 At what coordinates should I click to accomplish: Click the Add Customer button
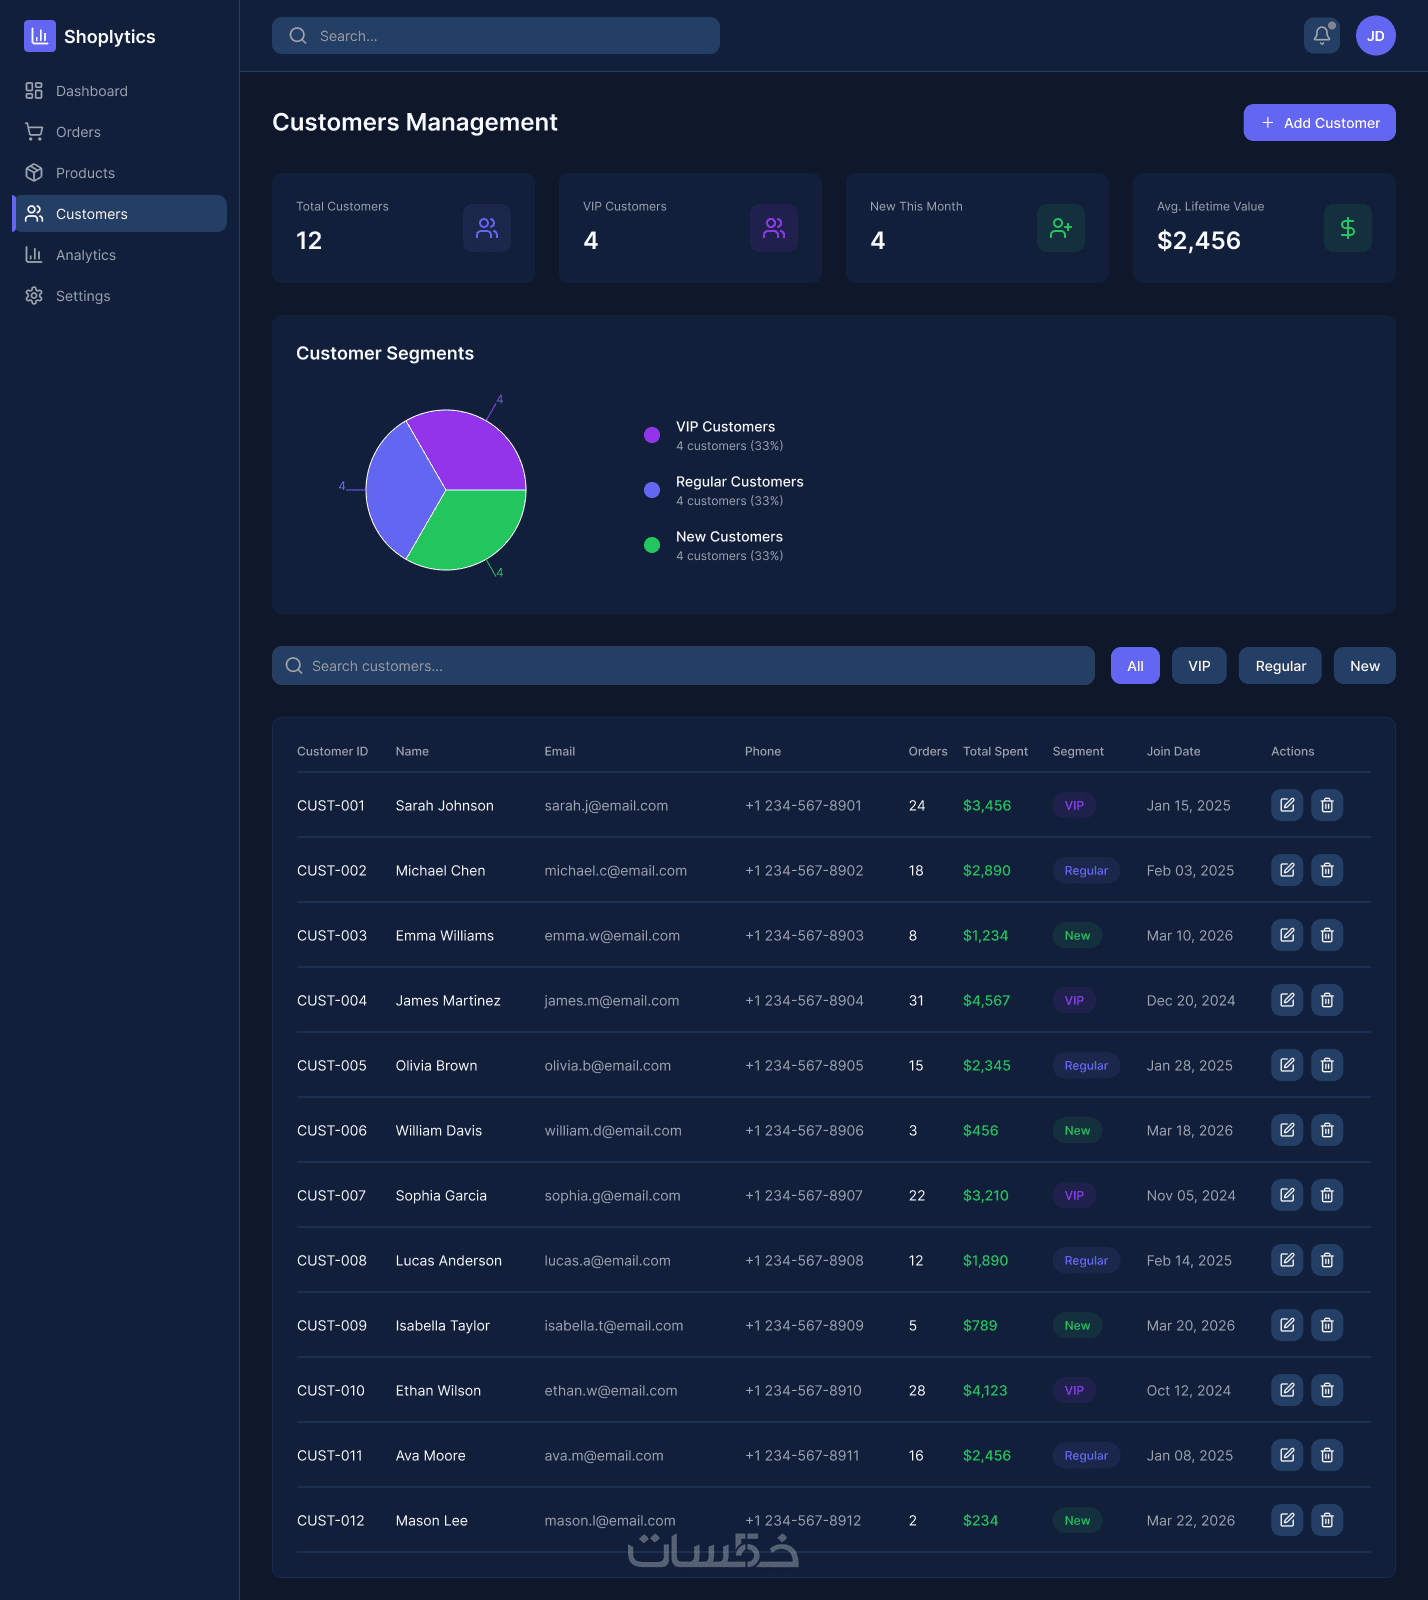click(1320, 123)
